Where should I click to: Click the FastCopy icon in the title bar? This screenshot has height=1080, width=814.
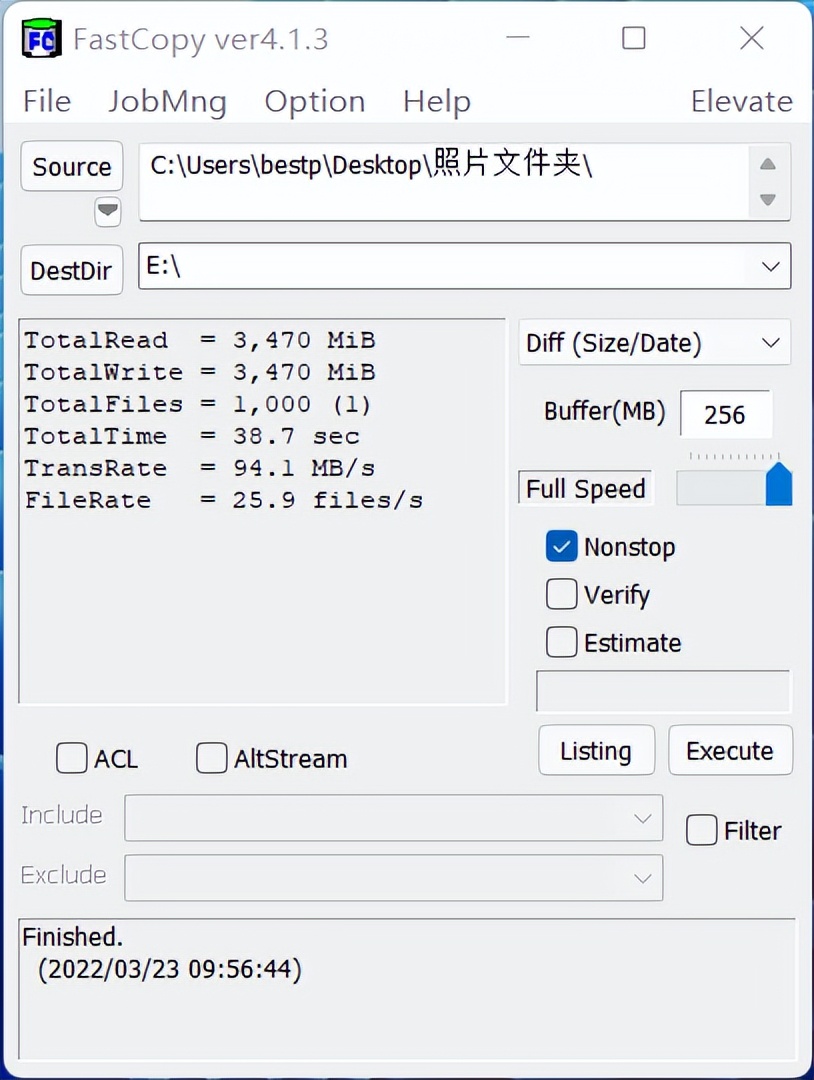39,38
